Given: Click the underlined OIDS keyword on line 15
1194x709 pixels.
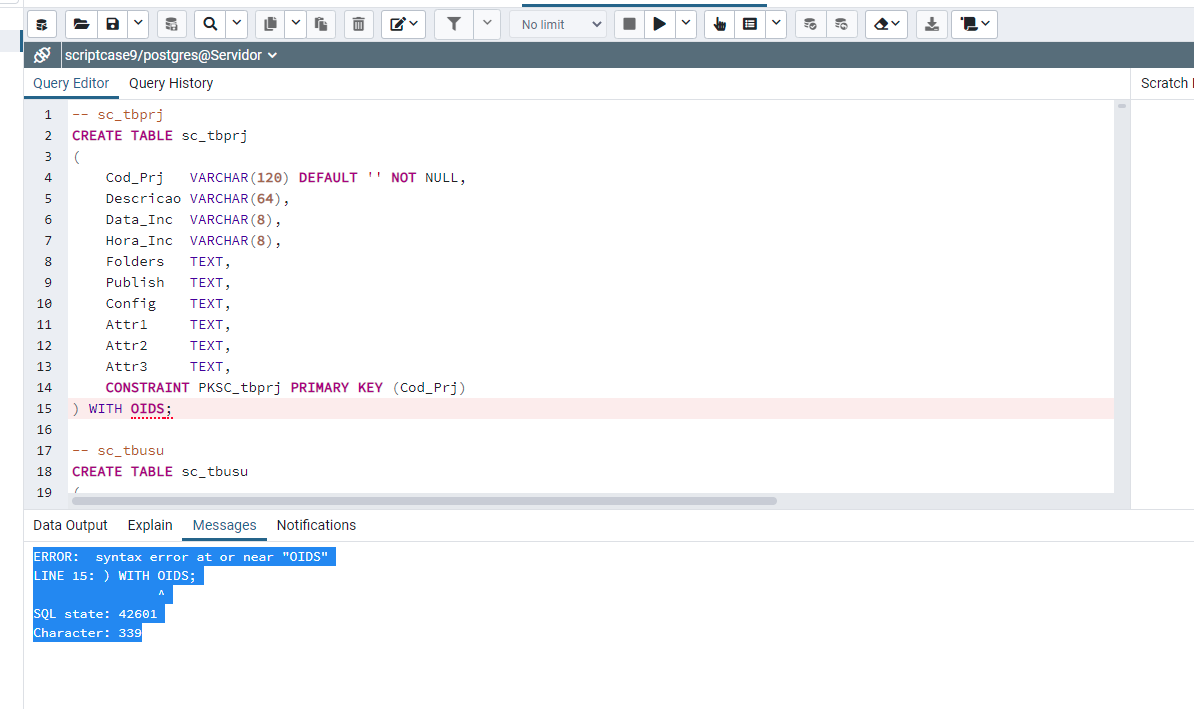Looking at the screenshot, I should (x=147, y=408).
